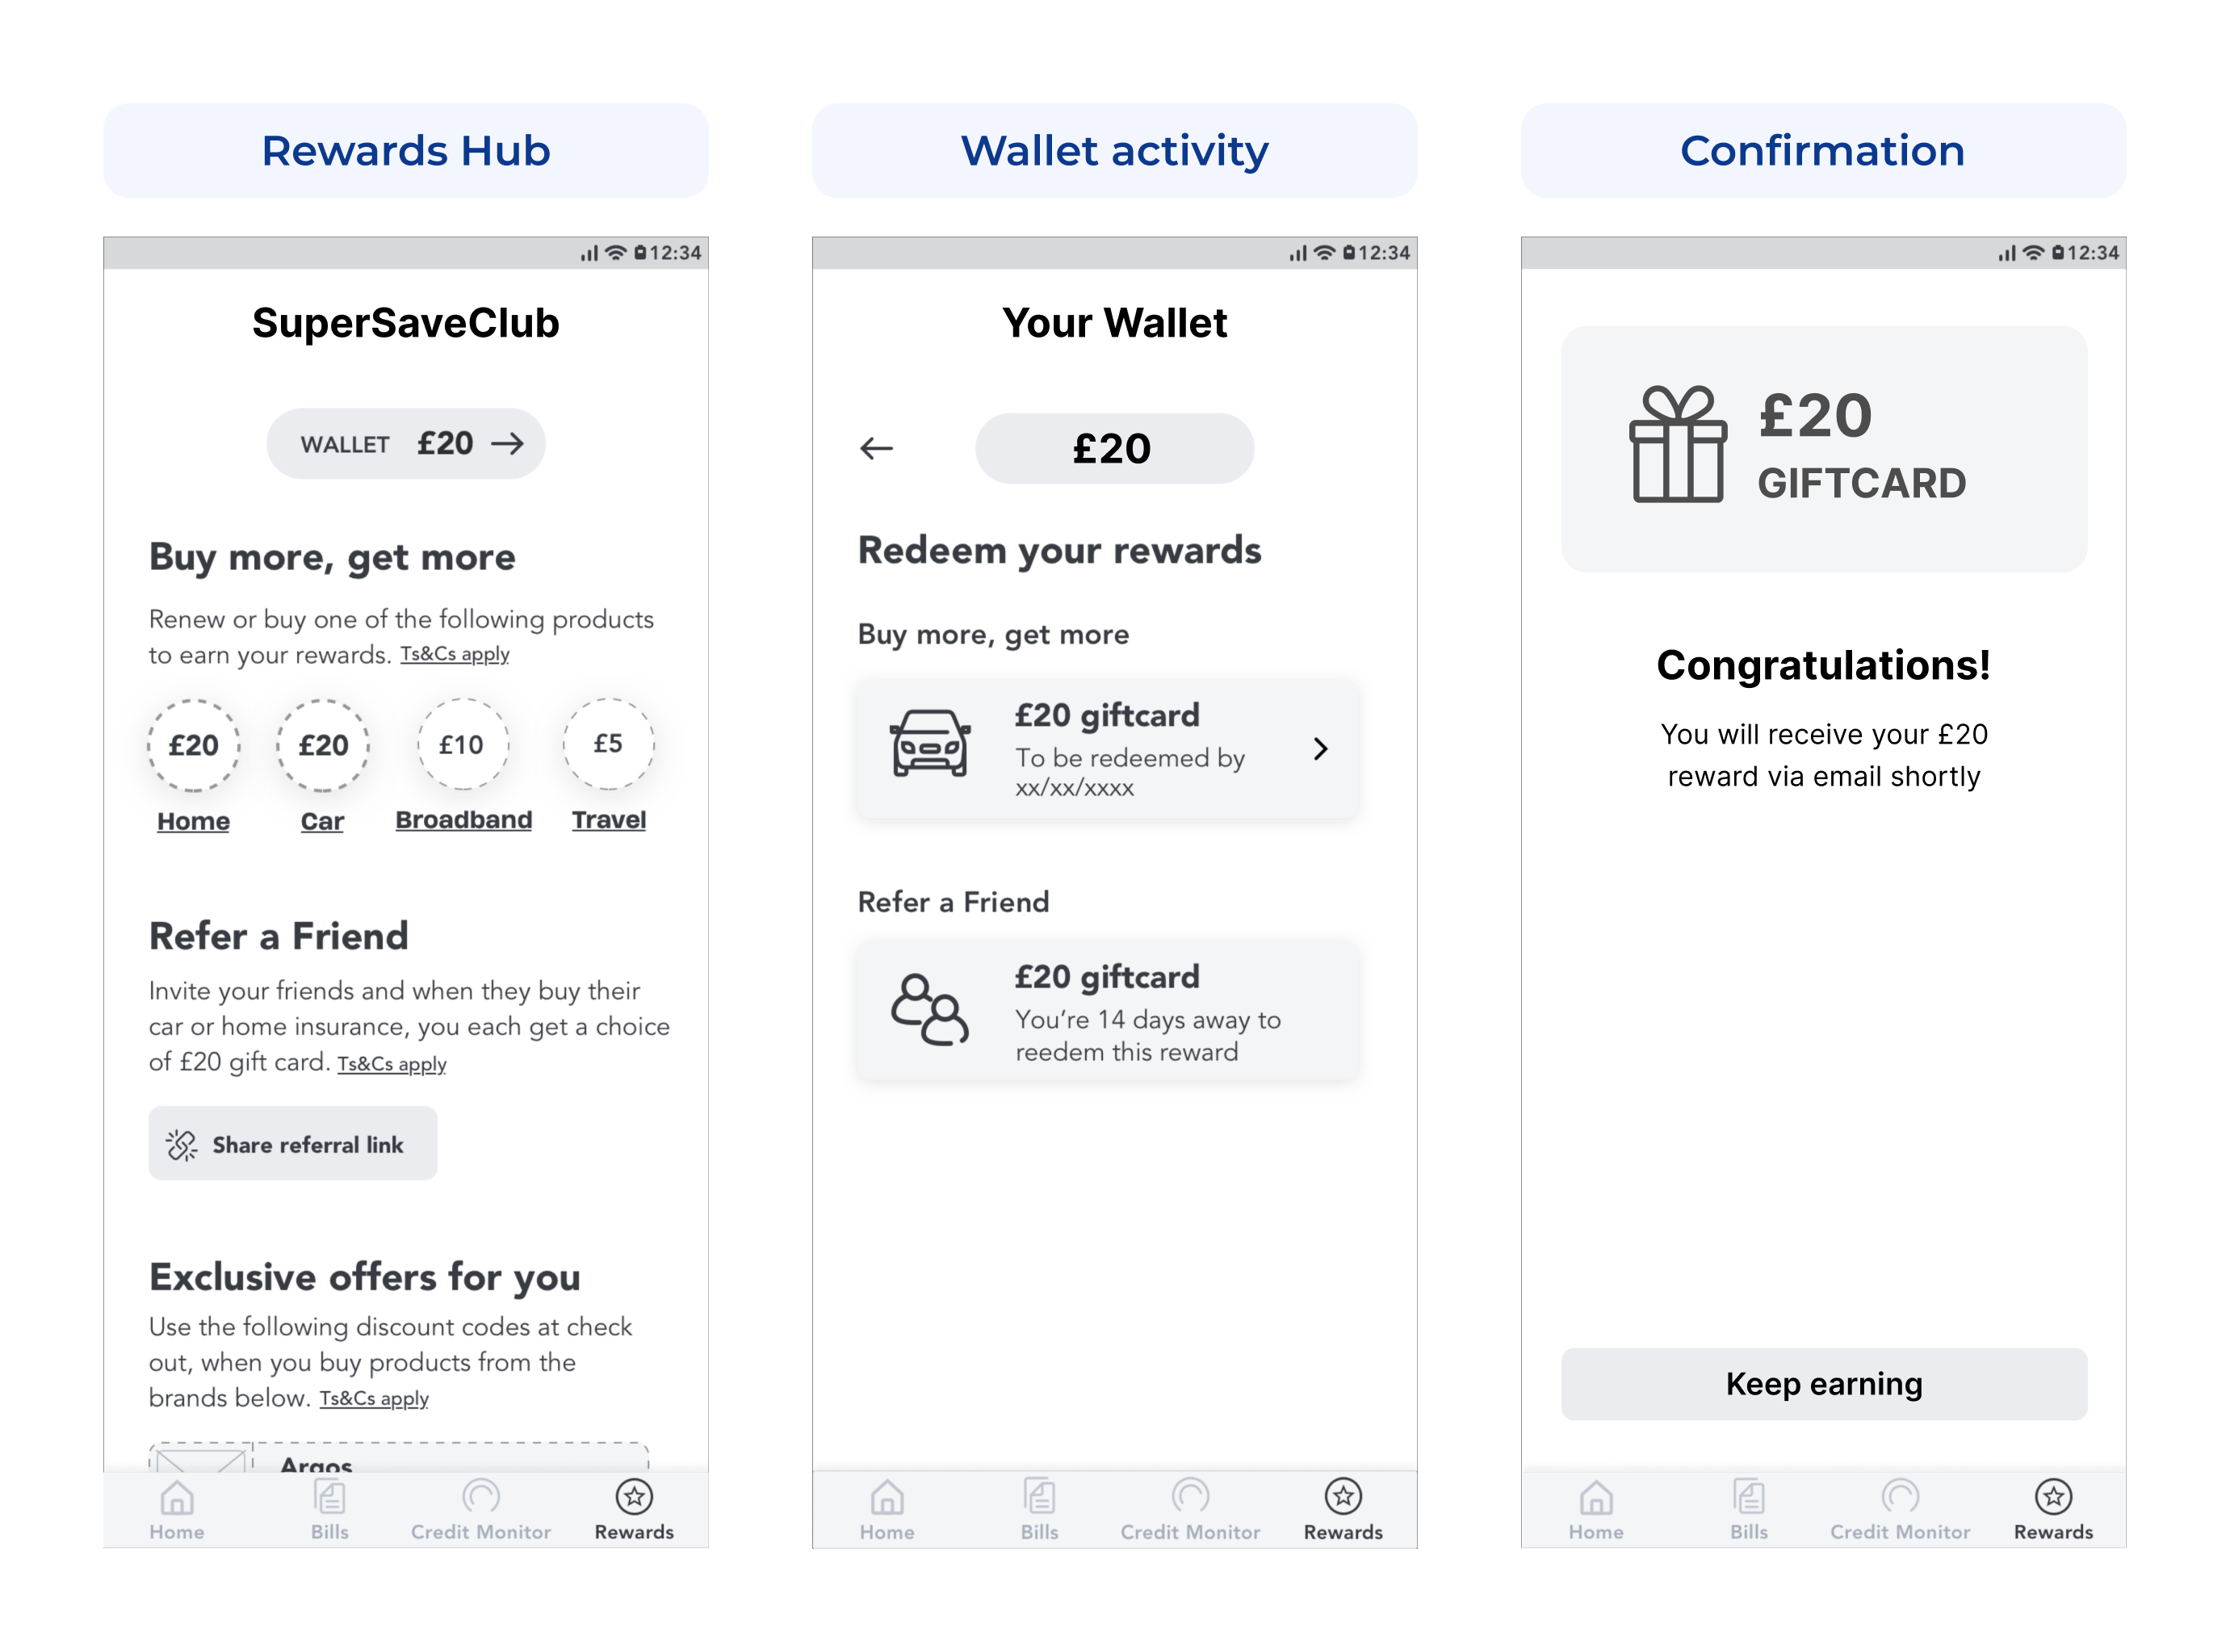
Task: Tap the back arrow on Your Wallet
Action: pyautogui.click(x=876, y=448)
